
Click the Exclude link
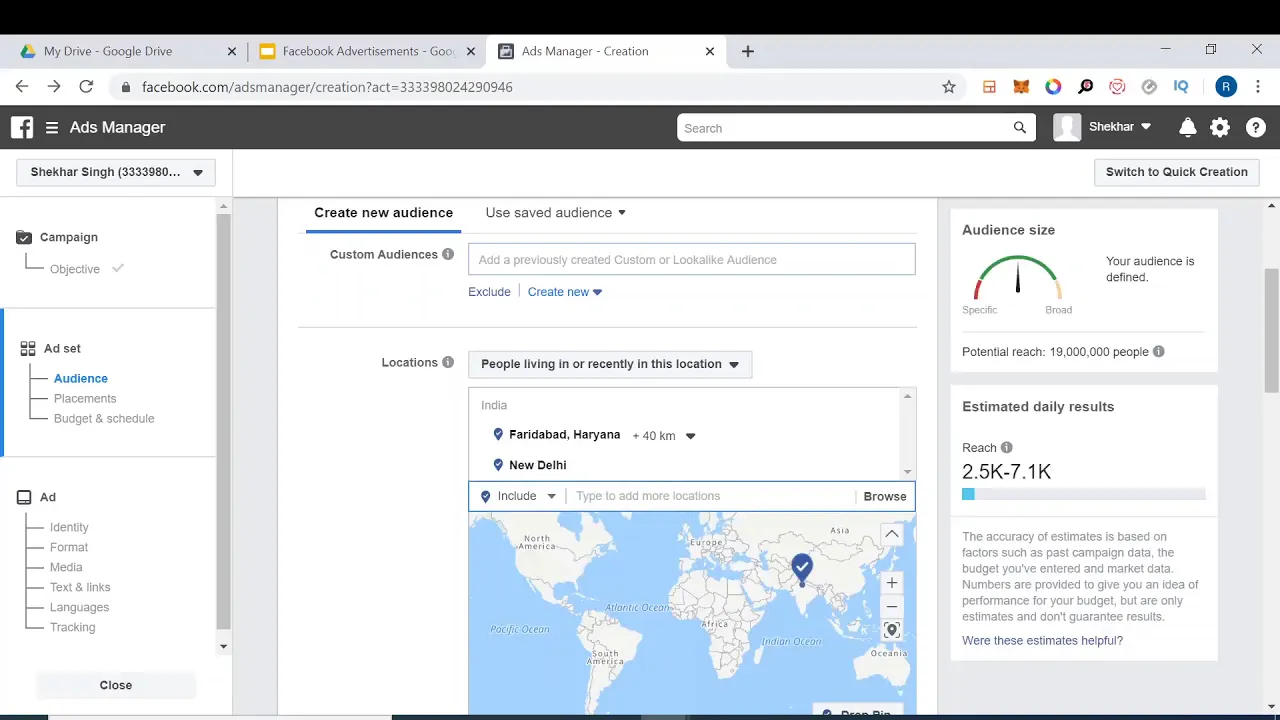tap(489, 292)
